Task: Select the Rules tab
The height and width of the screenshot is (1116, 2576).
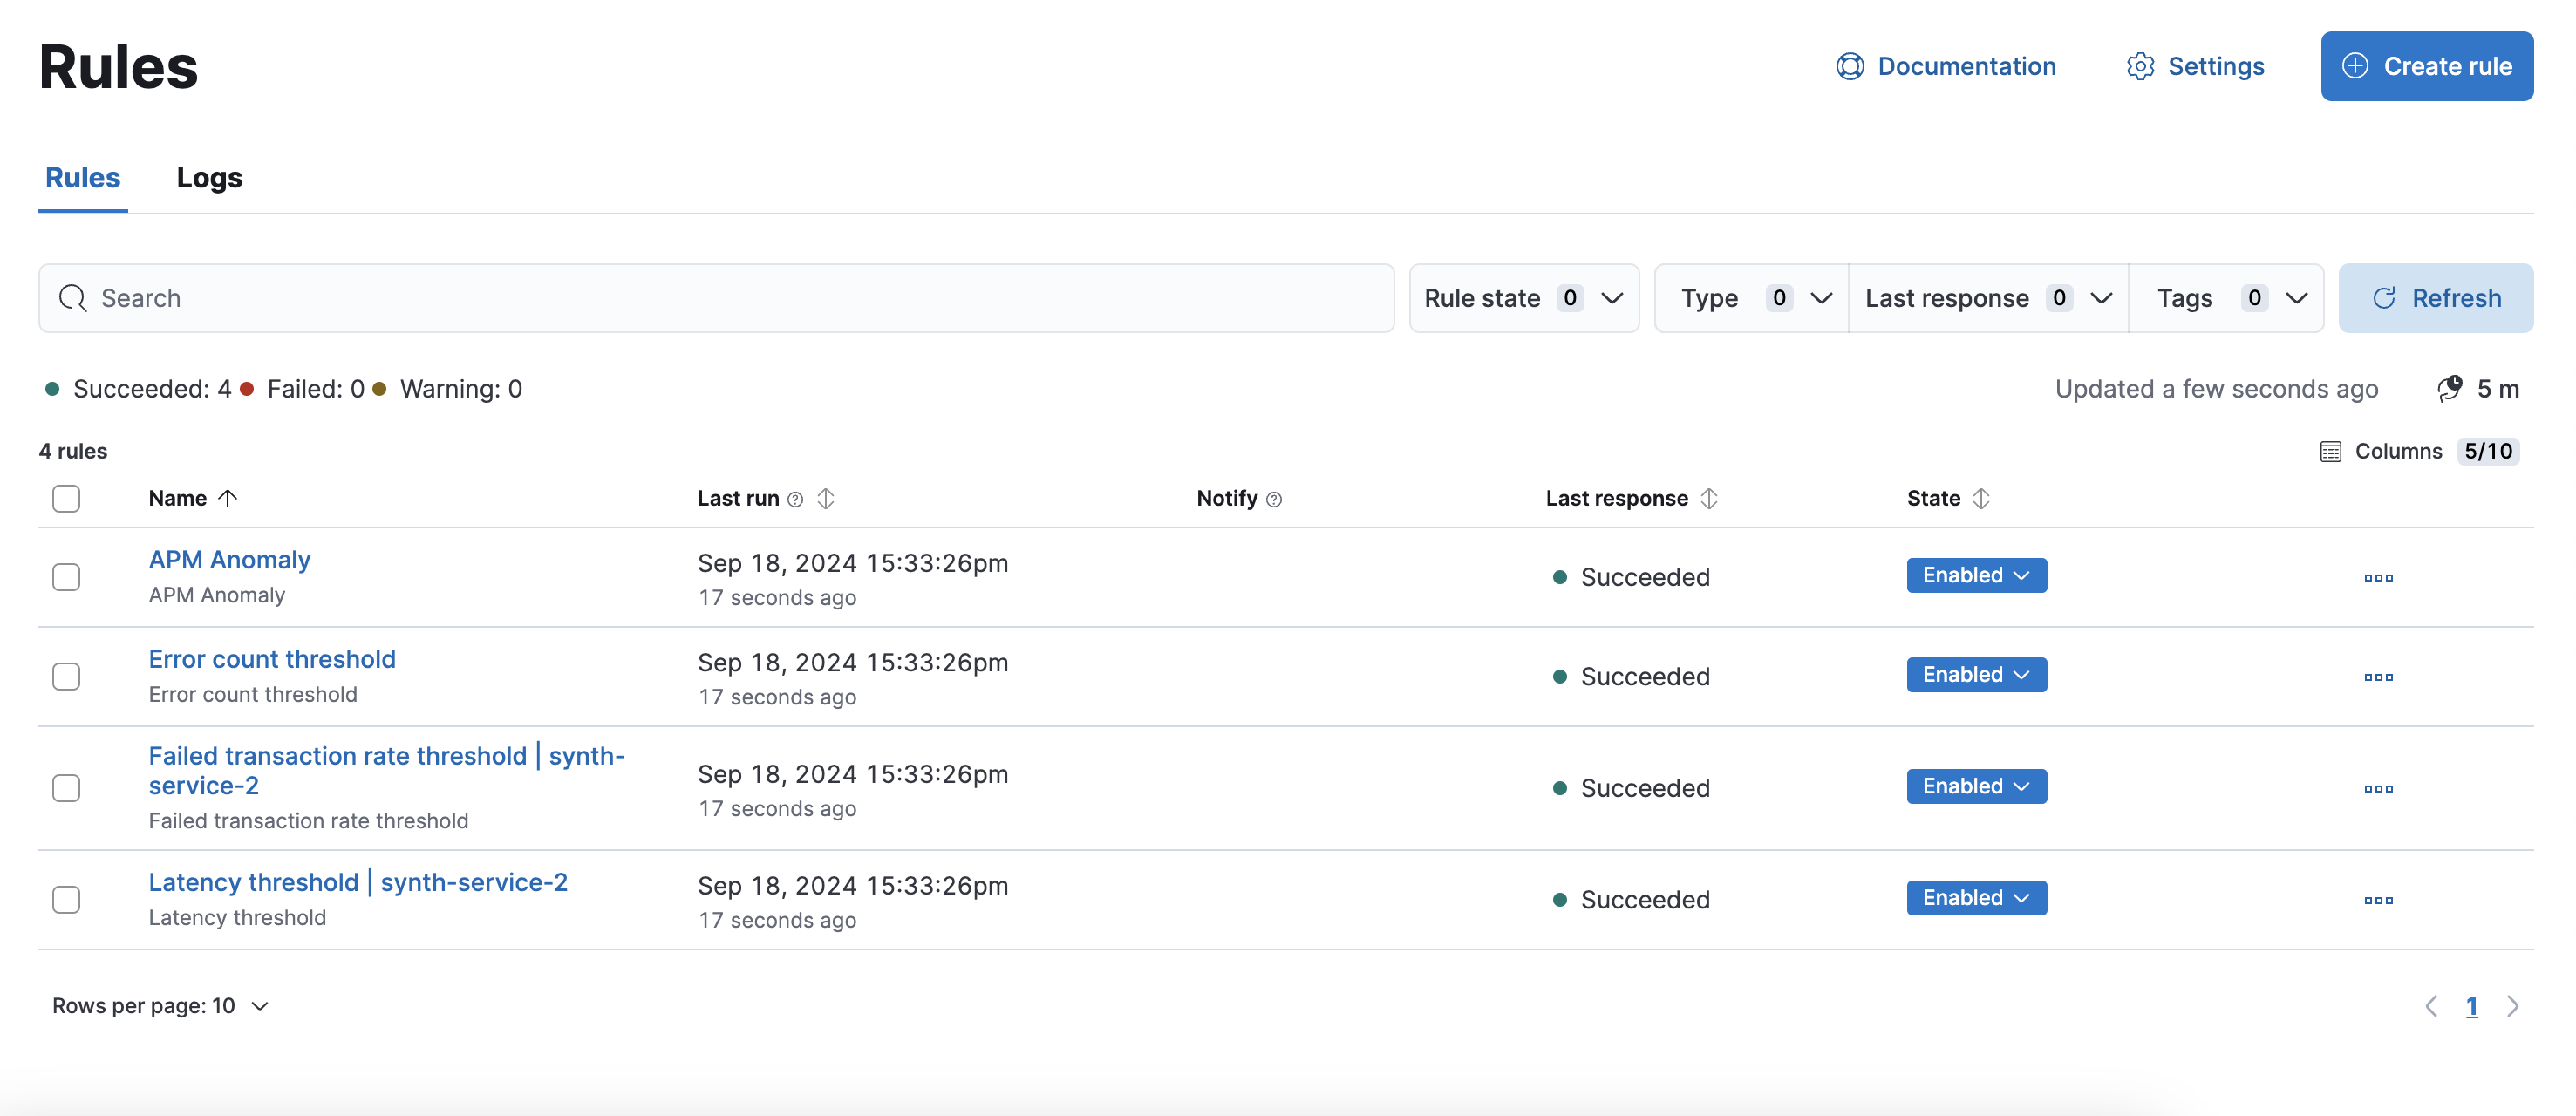Action: 83,177
